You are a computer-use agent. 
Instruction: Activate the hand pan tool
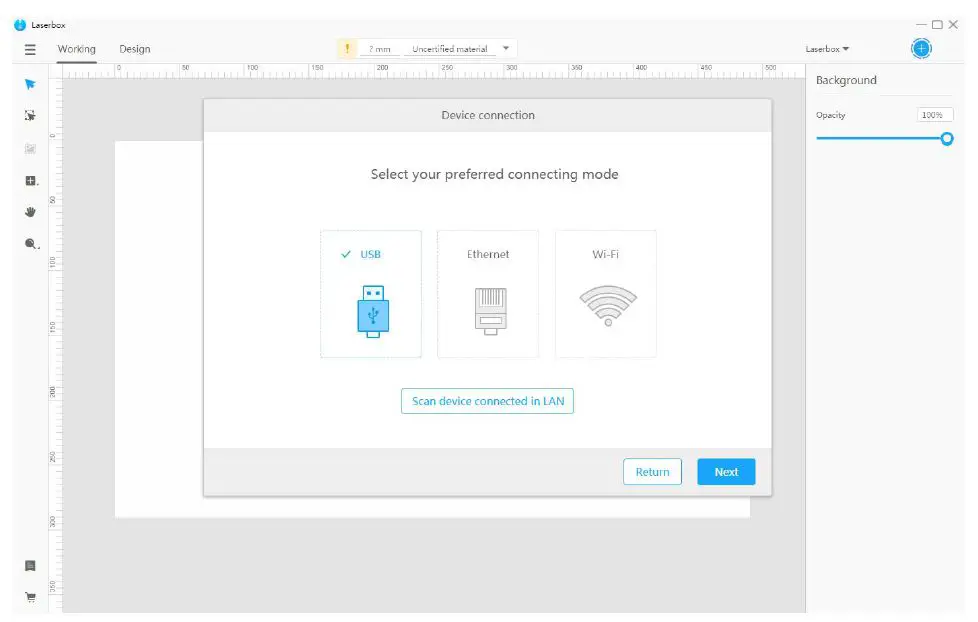point(30,212)
